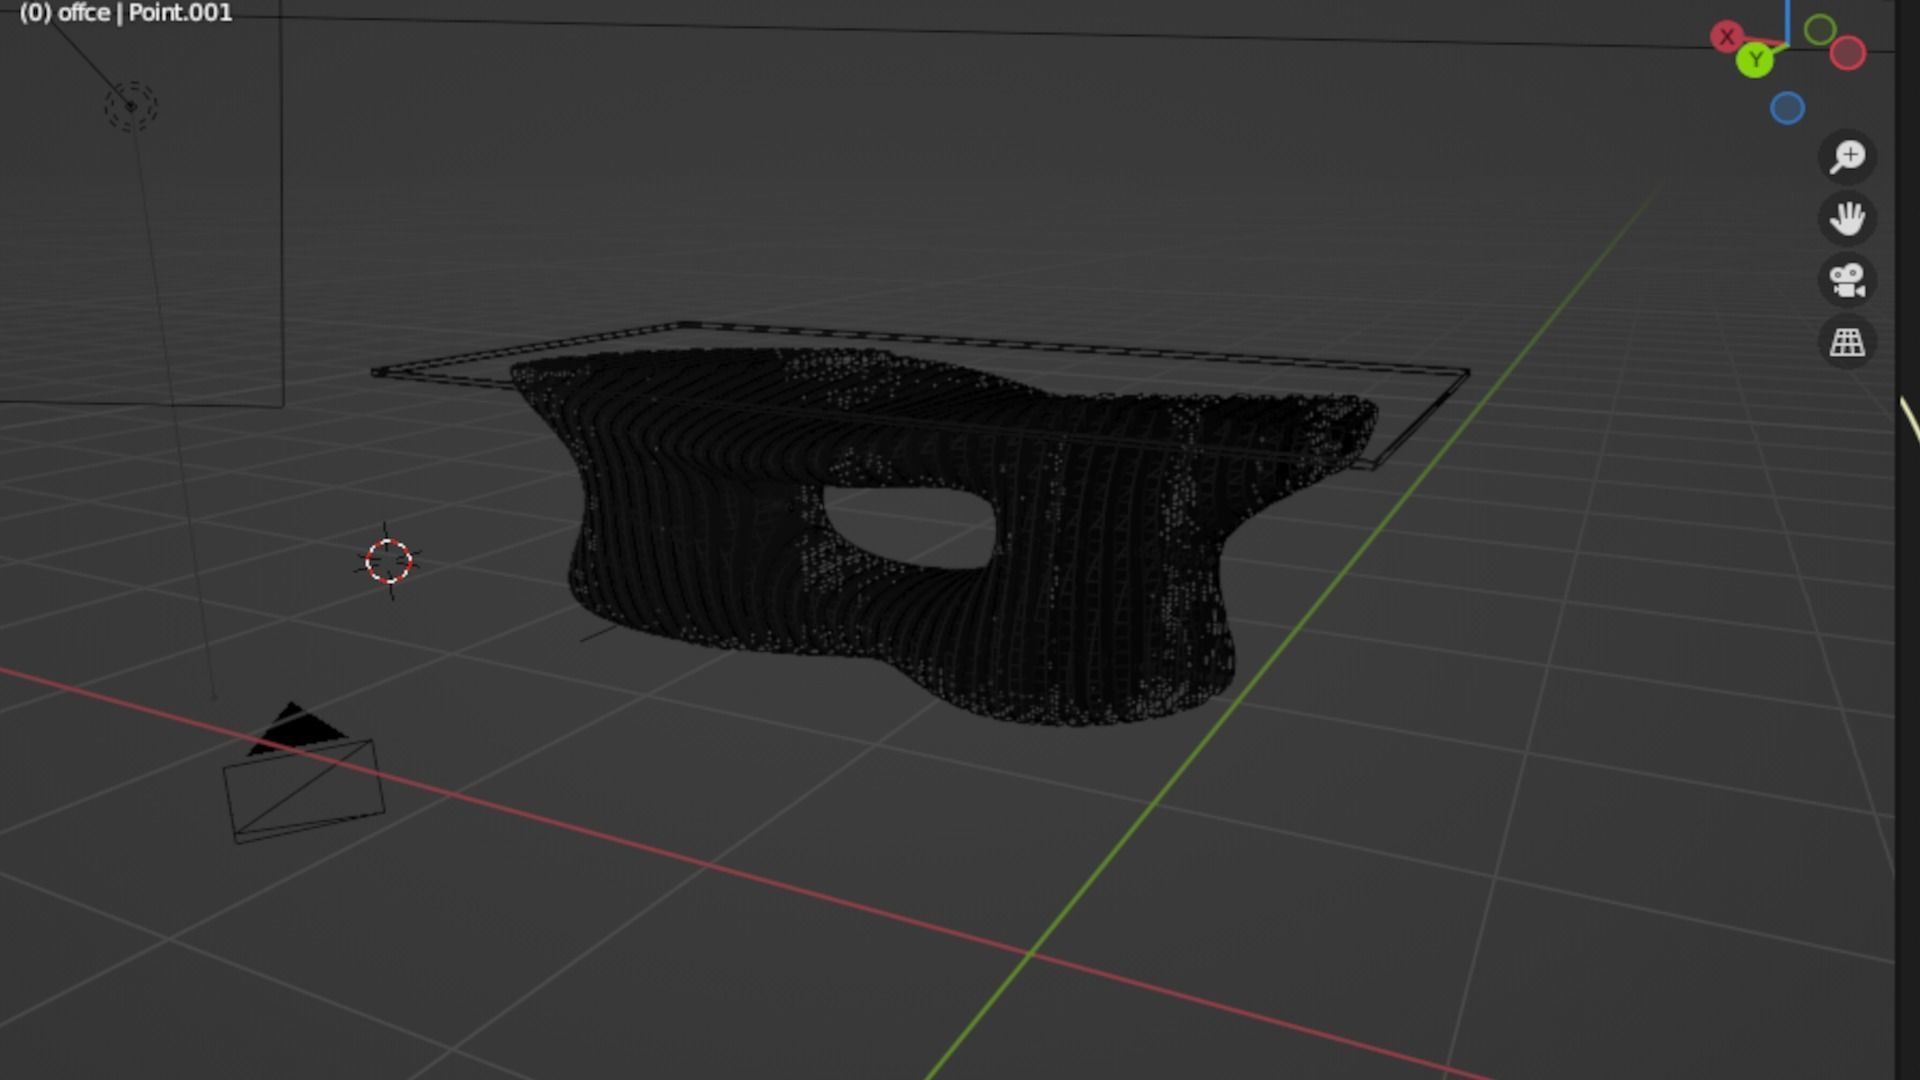Screen dimensions: 1920x1080
Task: Click the 3D cursor crosshair
Action: 388,561
